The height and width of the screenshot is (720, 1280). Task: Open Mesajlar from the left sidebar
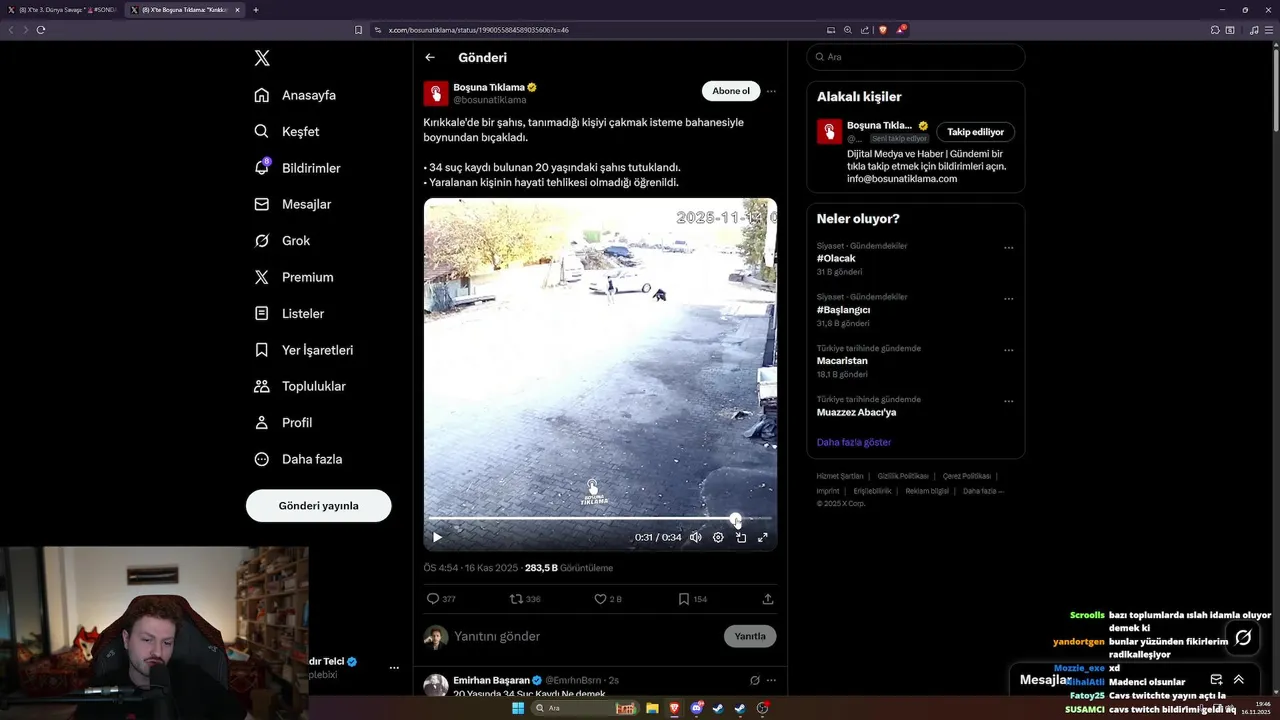coord(292,204)
